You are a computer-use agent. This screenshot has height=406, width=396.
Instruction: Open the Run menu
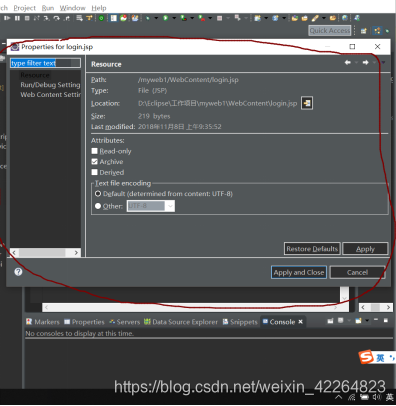click(x=48, y=8)
